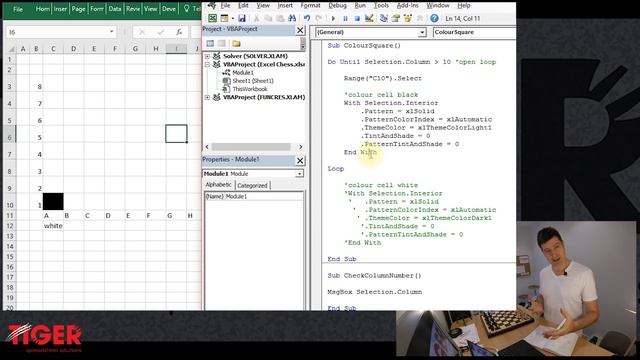Click Project pane scroll right arrow
The width and height of the screenshot is (640, 360).
[301, 147]
